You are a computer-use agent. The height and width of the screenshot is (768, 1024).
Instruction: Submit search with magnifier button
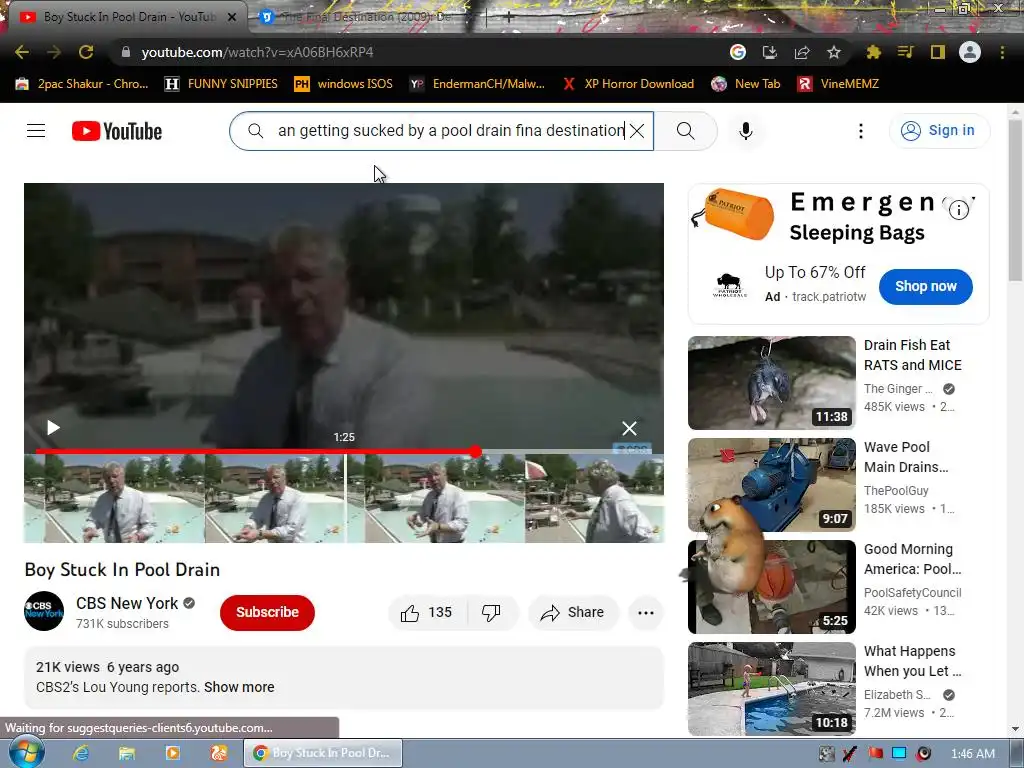[x=686, y=131]
